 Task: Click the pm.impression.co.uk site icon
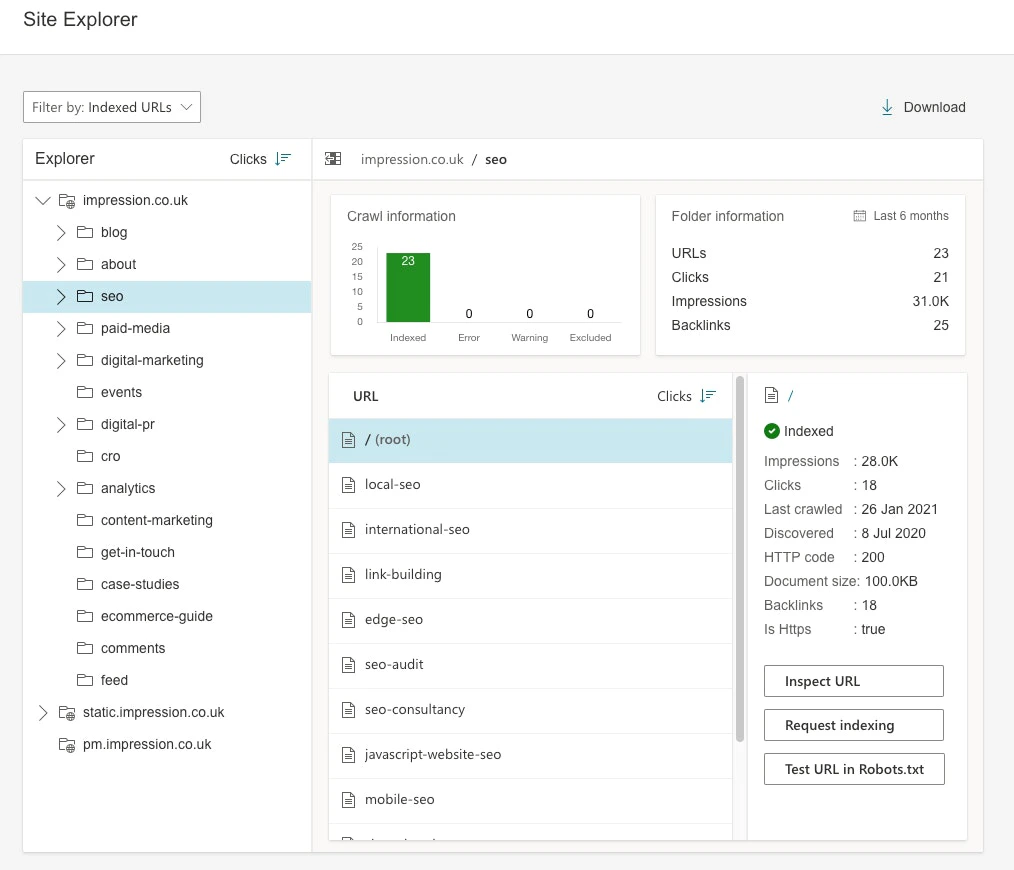[x=67, y=745]
